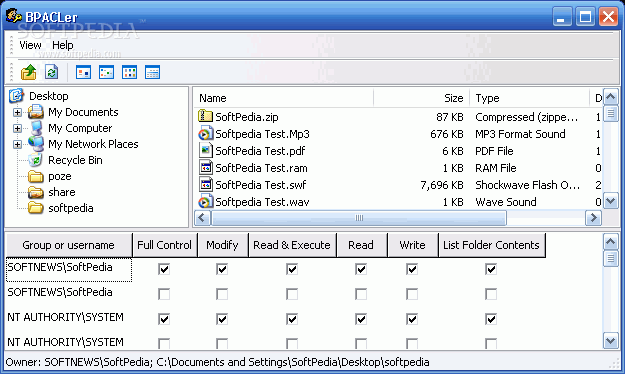Click the 'Wave Sound' type cell
This screenshot has height=374, width=625.
(x=506, y=202)
